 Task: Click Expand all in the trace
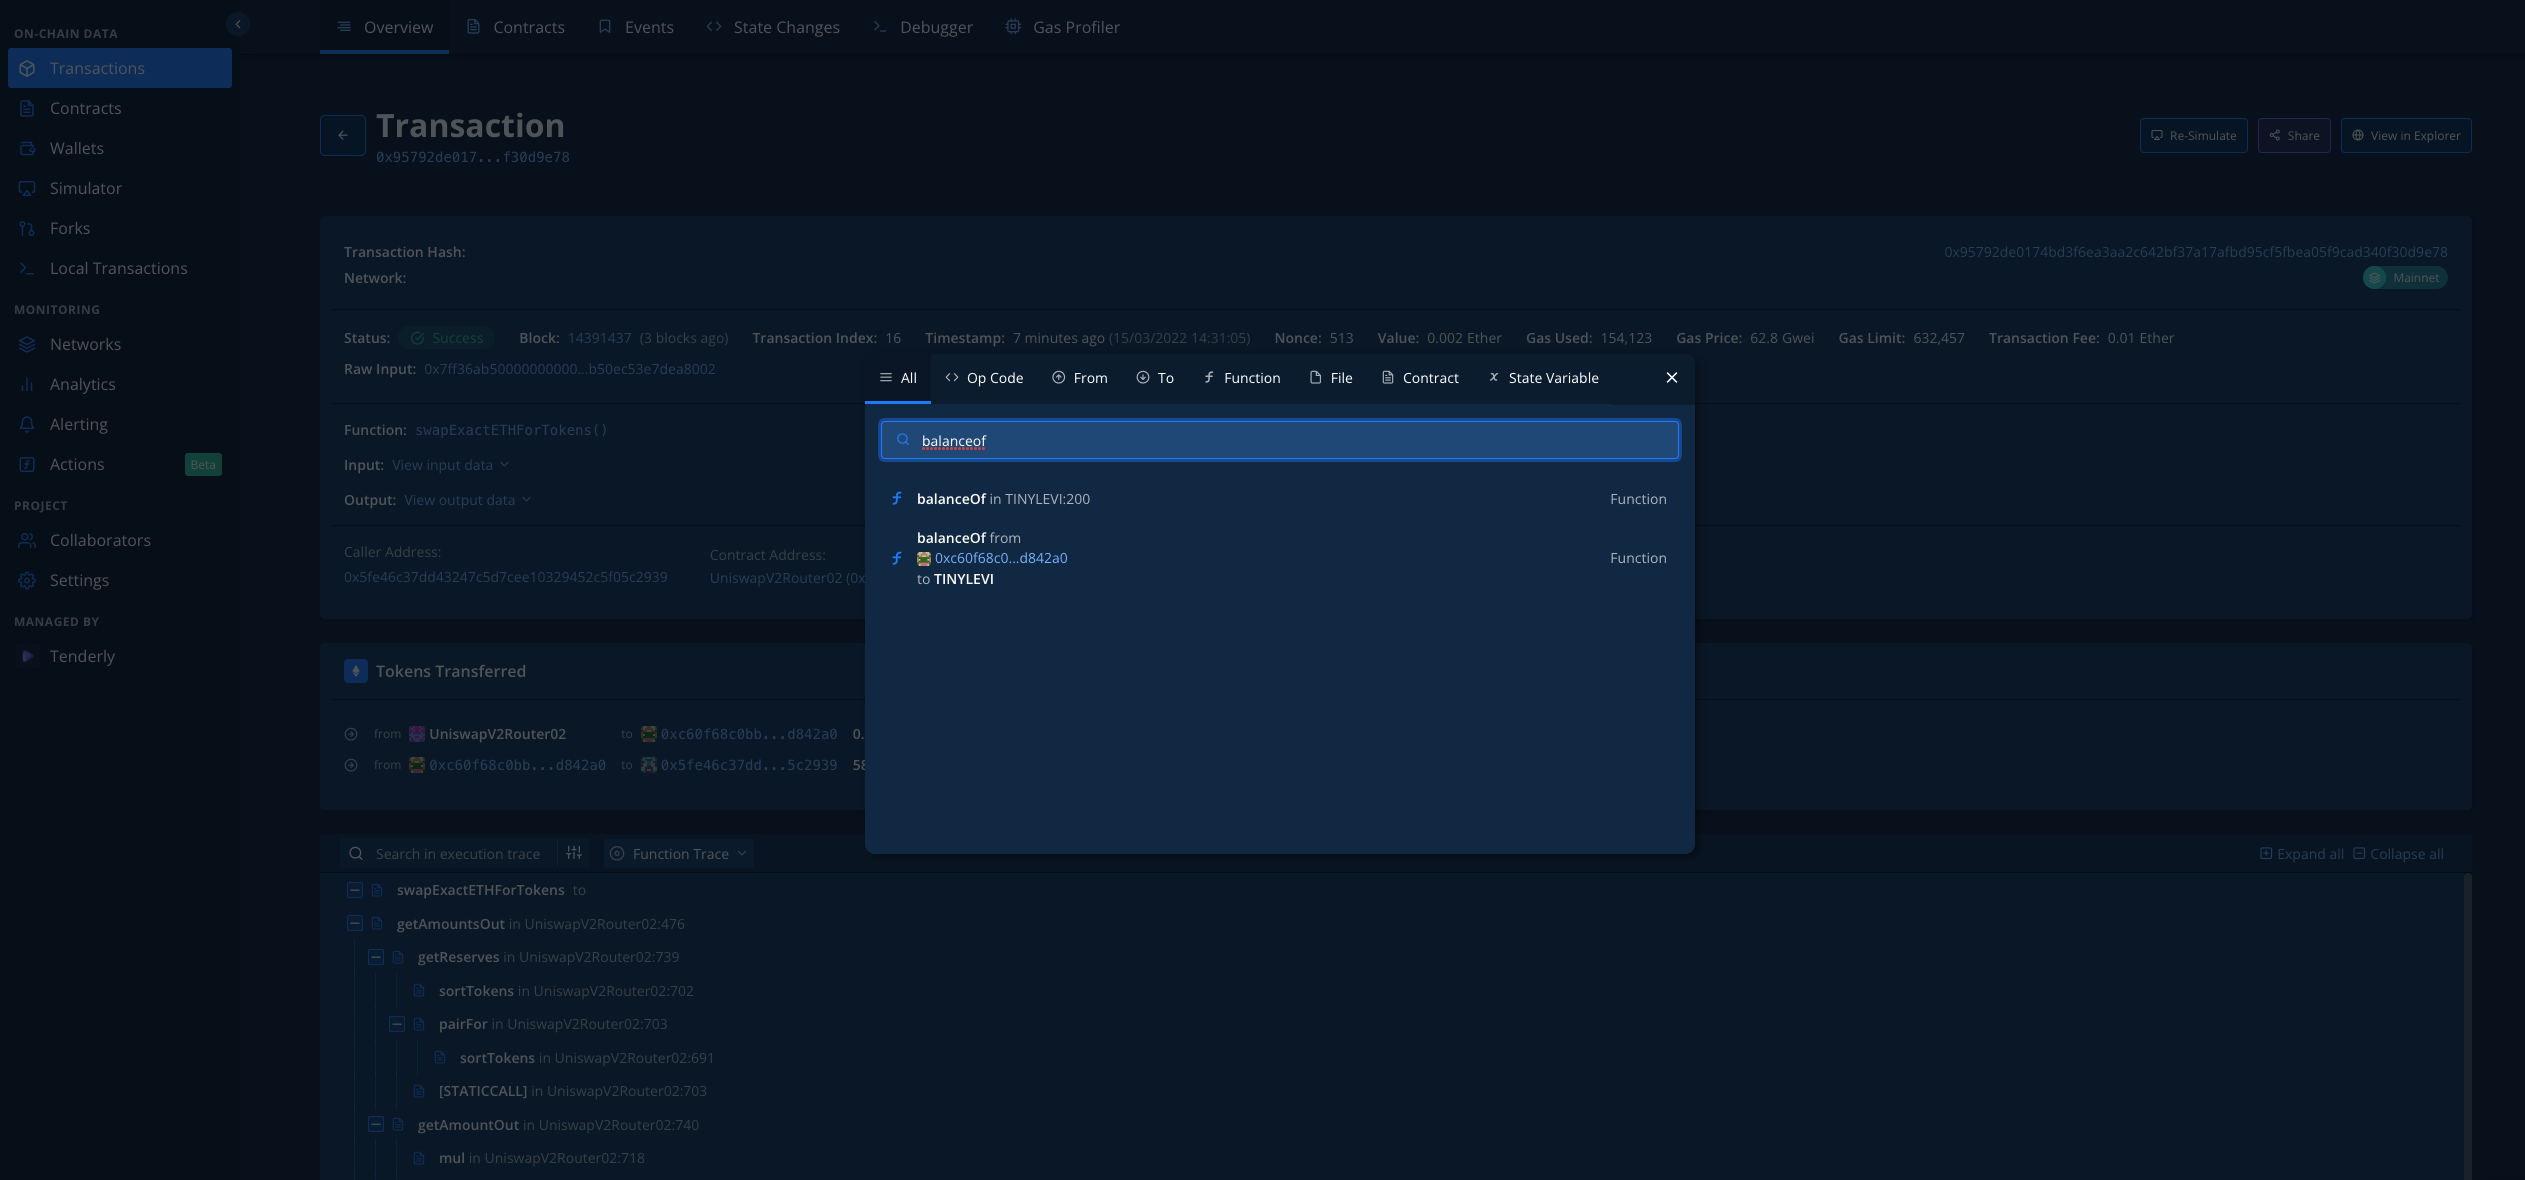point(2301,854)
